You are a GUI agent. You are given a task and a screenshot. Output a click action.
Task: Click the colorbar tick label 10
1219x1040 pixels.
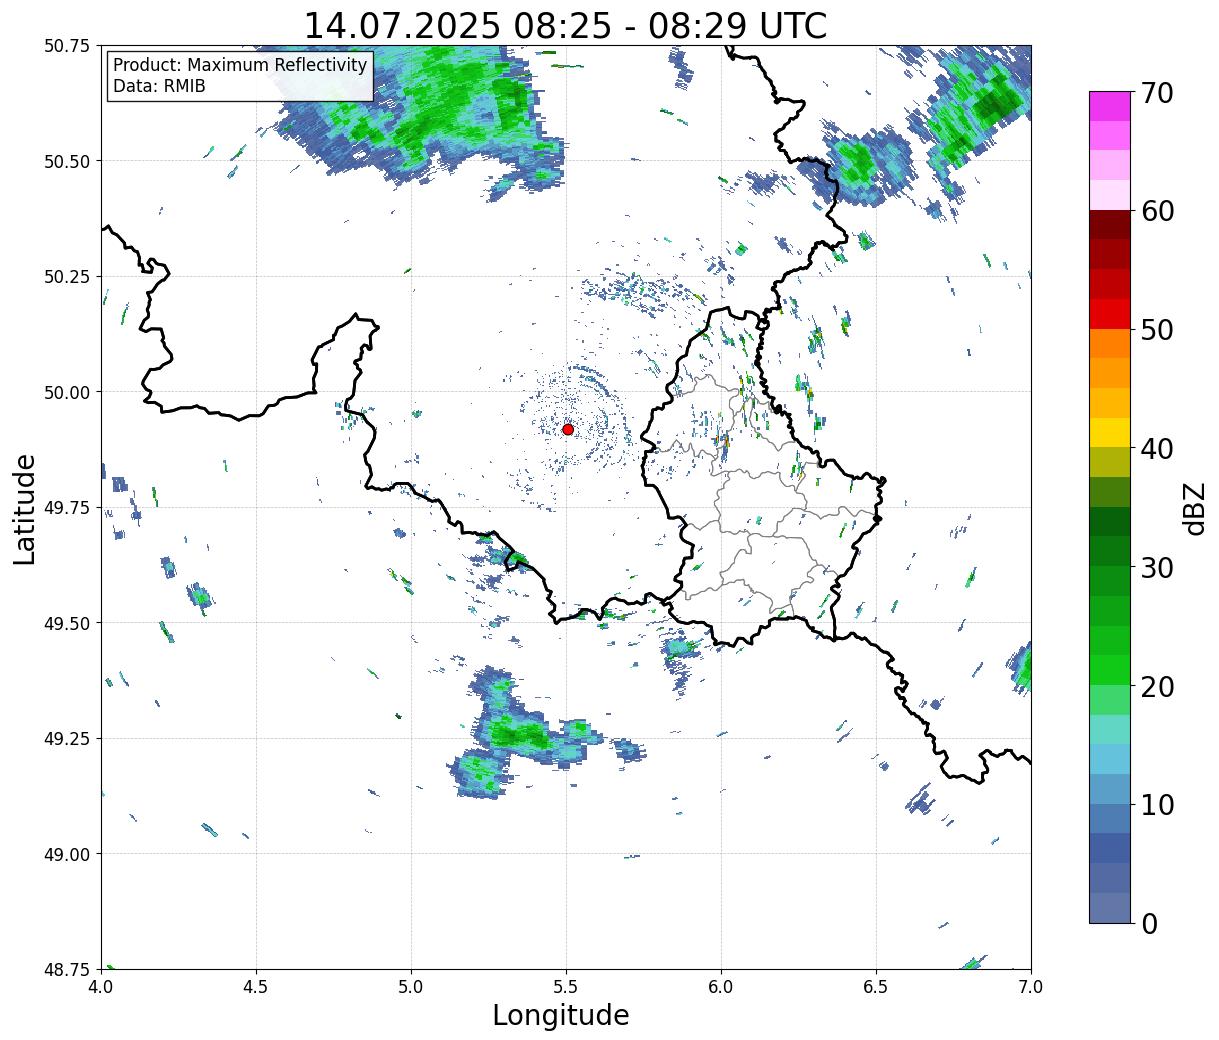pyautogui.click(x=1156, y=805)
